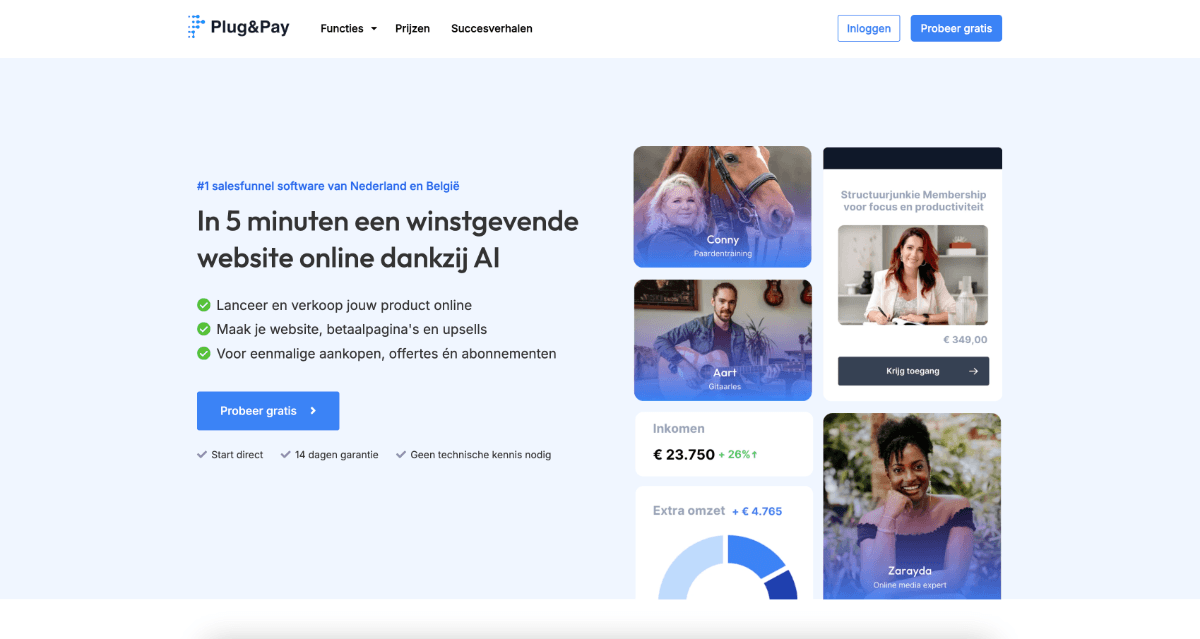Image resolution: width=1200 pixels, height=639 pixels.
Task: Click the Krijg toegang button
Action: click(x=913, y=371)
